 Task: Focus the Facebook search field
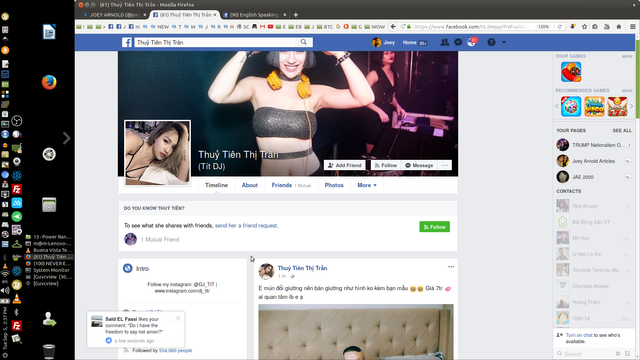[x=216, y=42]
